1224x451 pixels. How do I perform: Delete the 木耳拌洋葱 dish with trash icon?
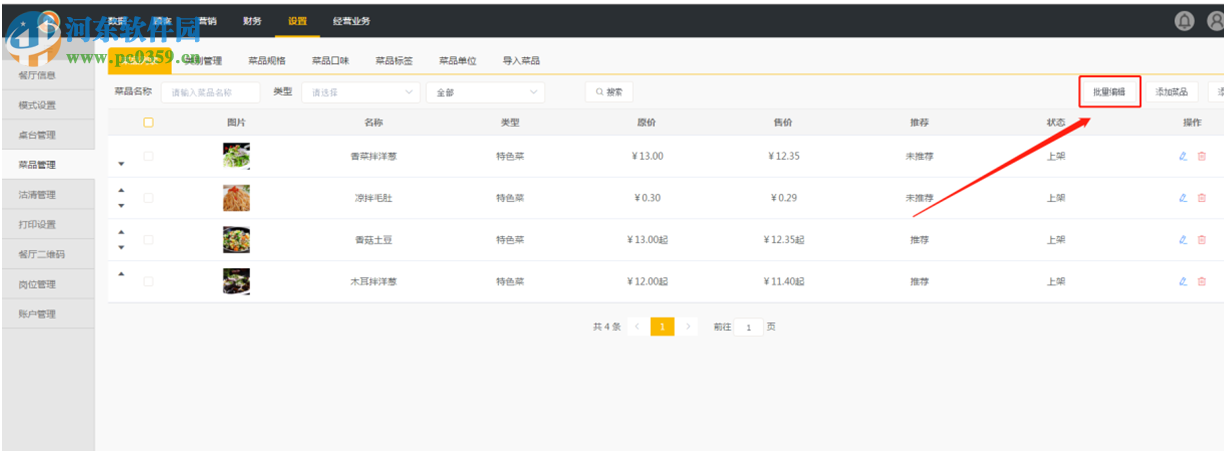coord(1202,282)
